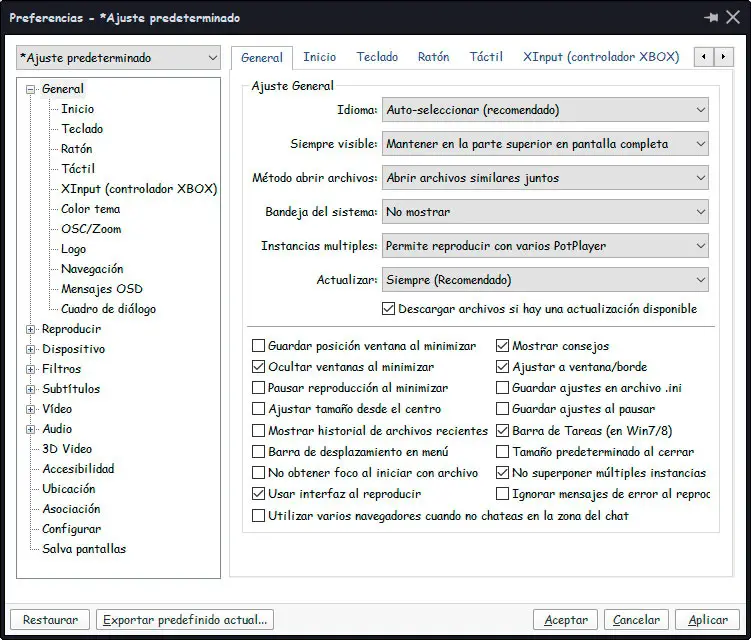Open the Idioma dropdown

(545, 110)
